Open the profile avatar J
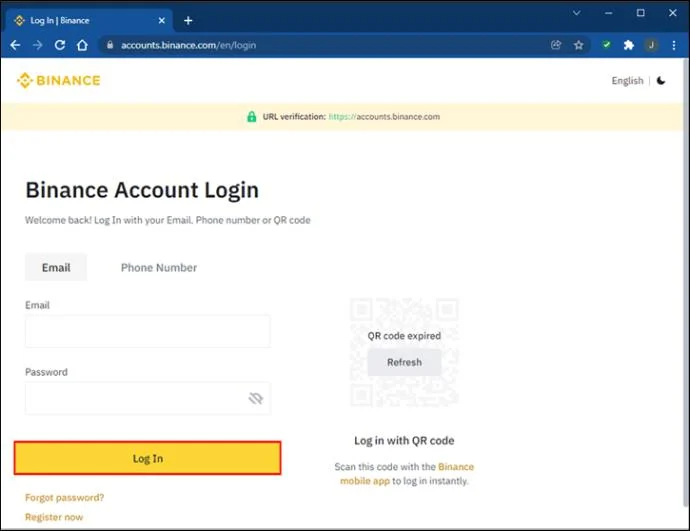Screen dimensions: 690x531 click(651, 45)
